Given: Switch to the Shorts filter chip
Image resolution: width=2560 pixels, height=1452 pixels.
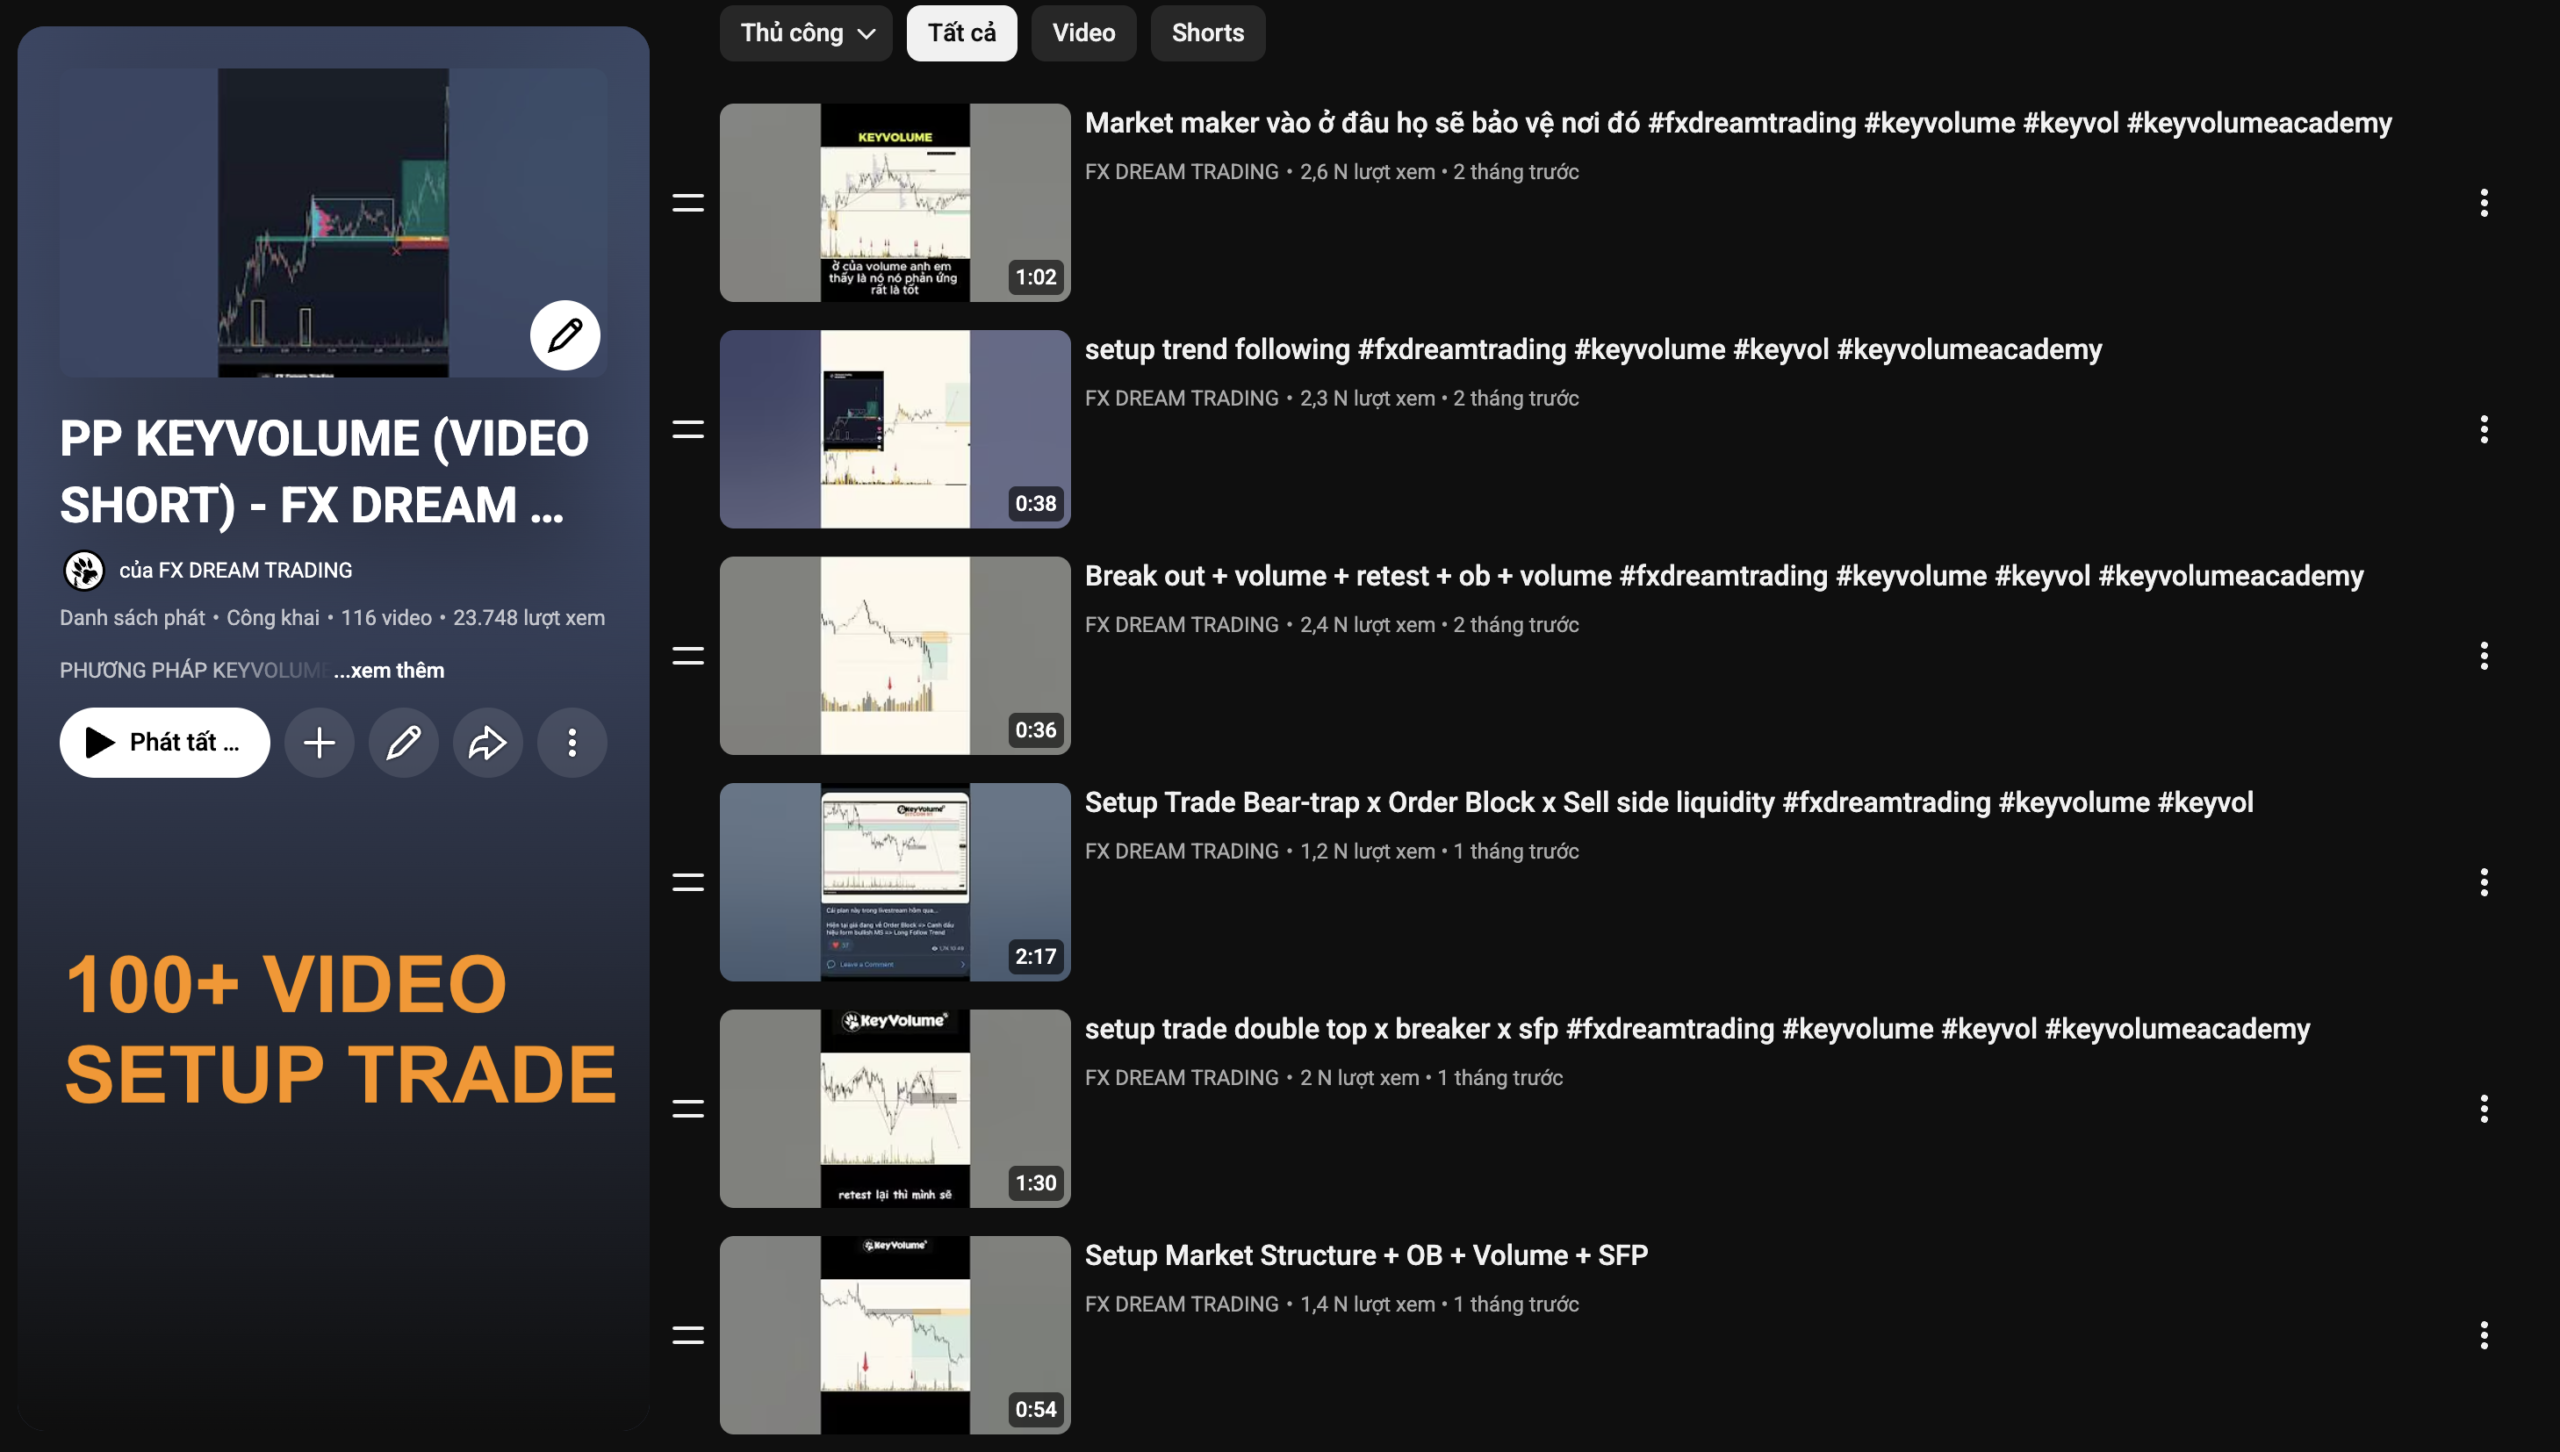Looking at the screenshot, I should pyautogui.click(x=1207, y=33).
